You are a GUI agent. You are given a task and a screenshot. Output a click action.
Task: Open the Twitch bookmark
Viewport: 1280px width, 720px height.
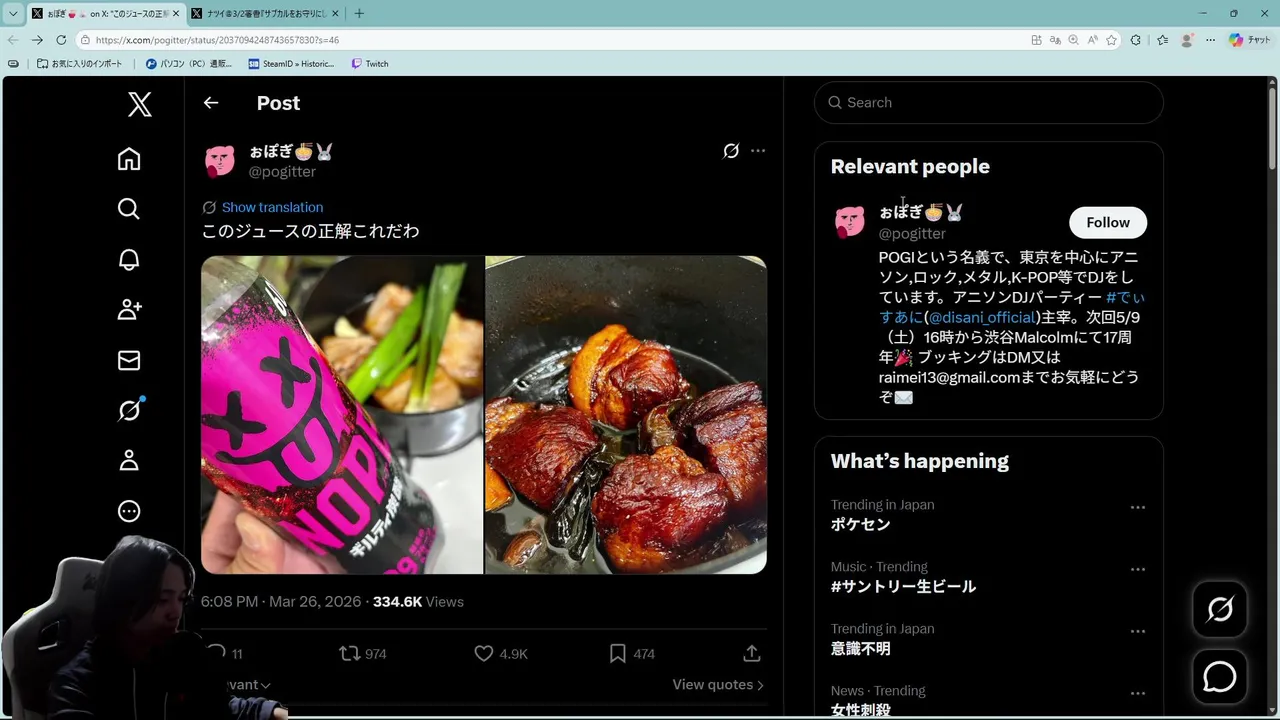370,63
